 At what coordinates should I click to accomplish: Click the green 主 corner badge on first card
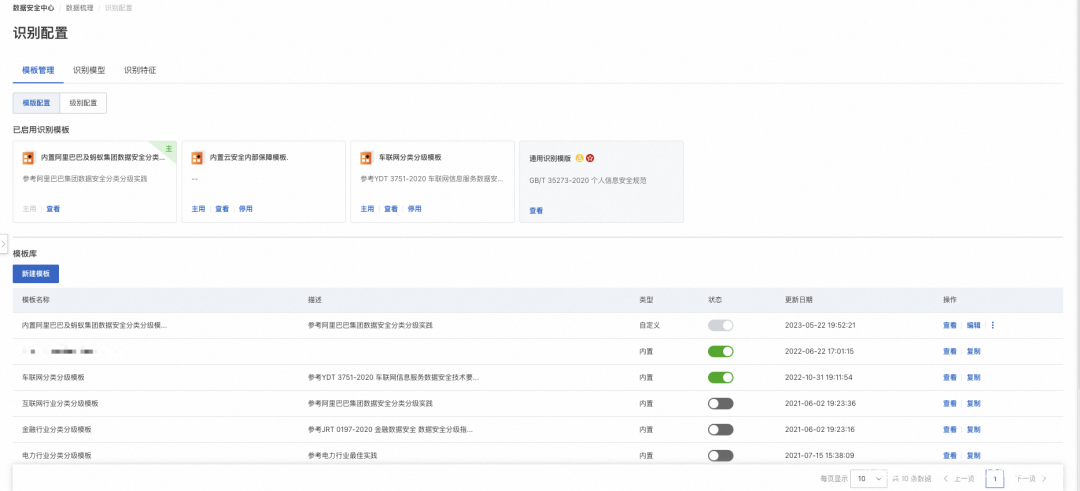168,148
